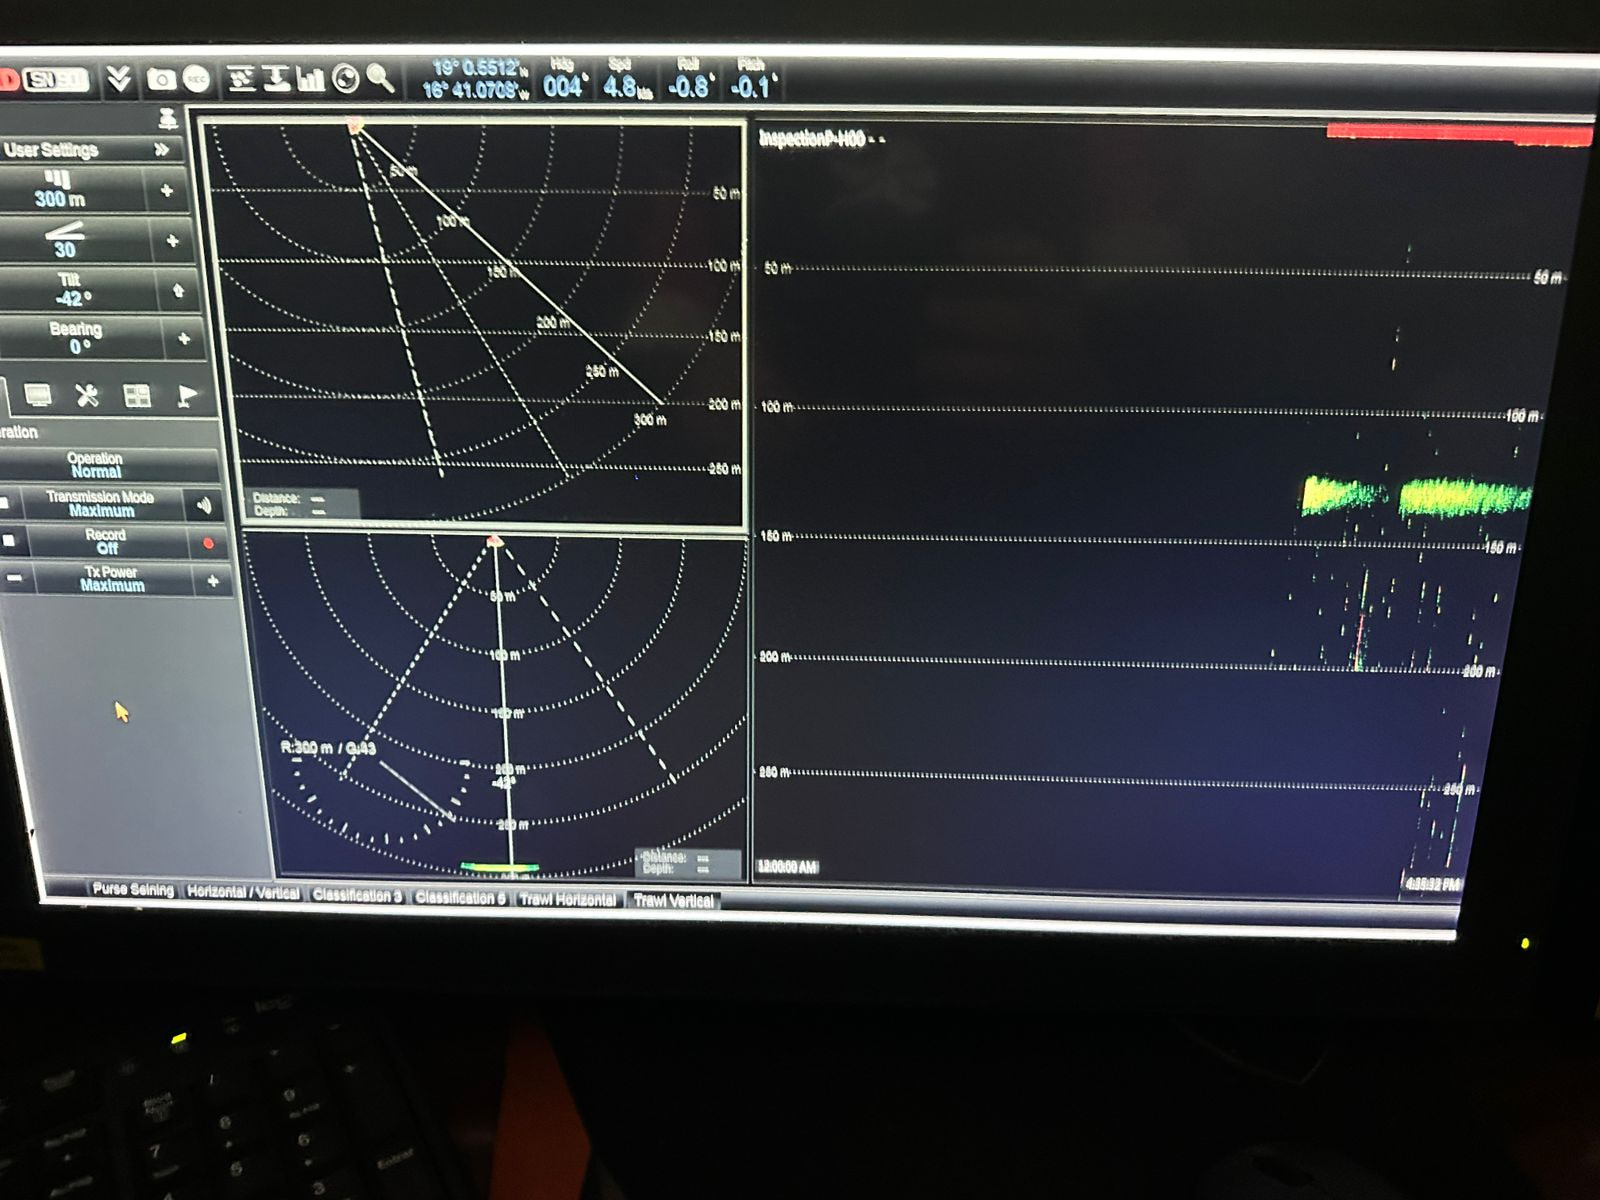Open the Display monitor icon tab
Image resolution: width=1600 pixels, height=1200 pixels.
pyautogui.click(x=38, y=396)
